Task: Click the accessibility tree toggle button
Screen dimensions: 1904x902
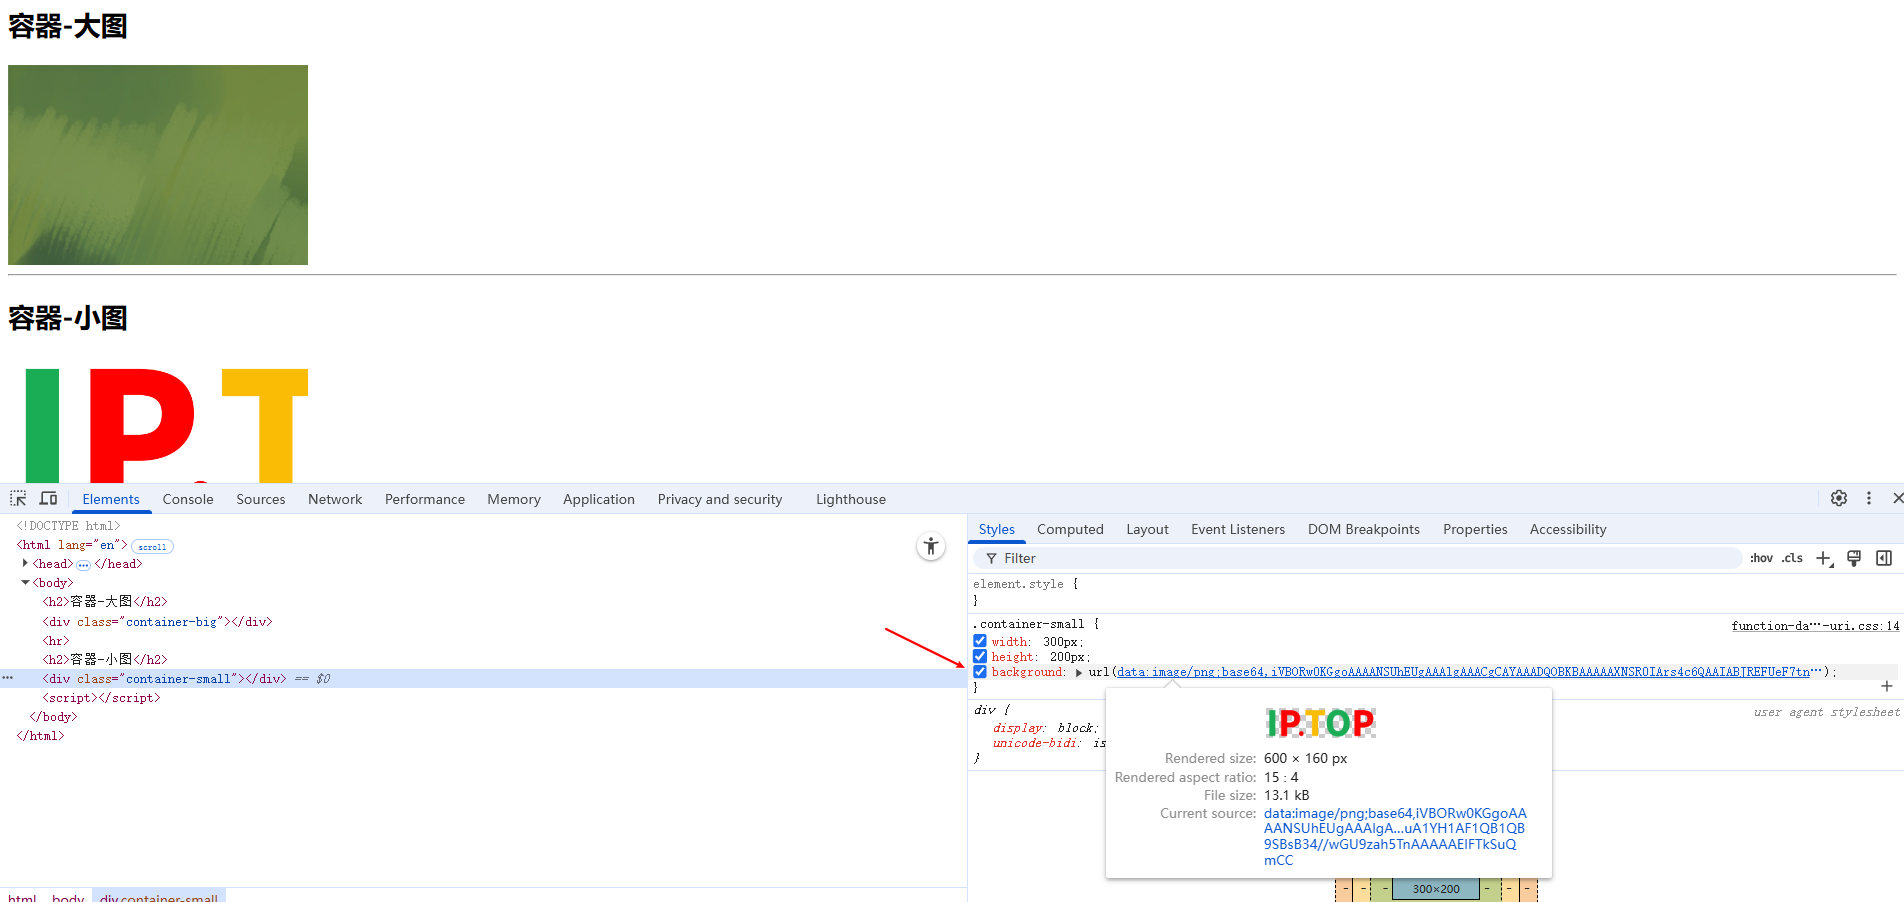Action: point(930,546)
